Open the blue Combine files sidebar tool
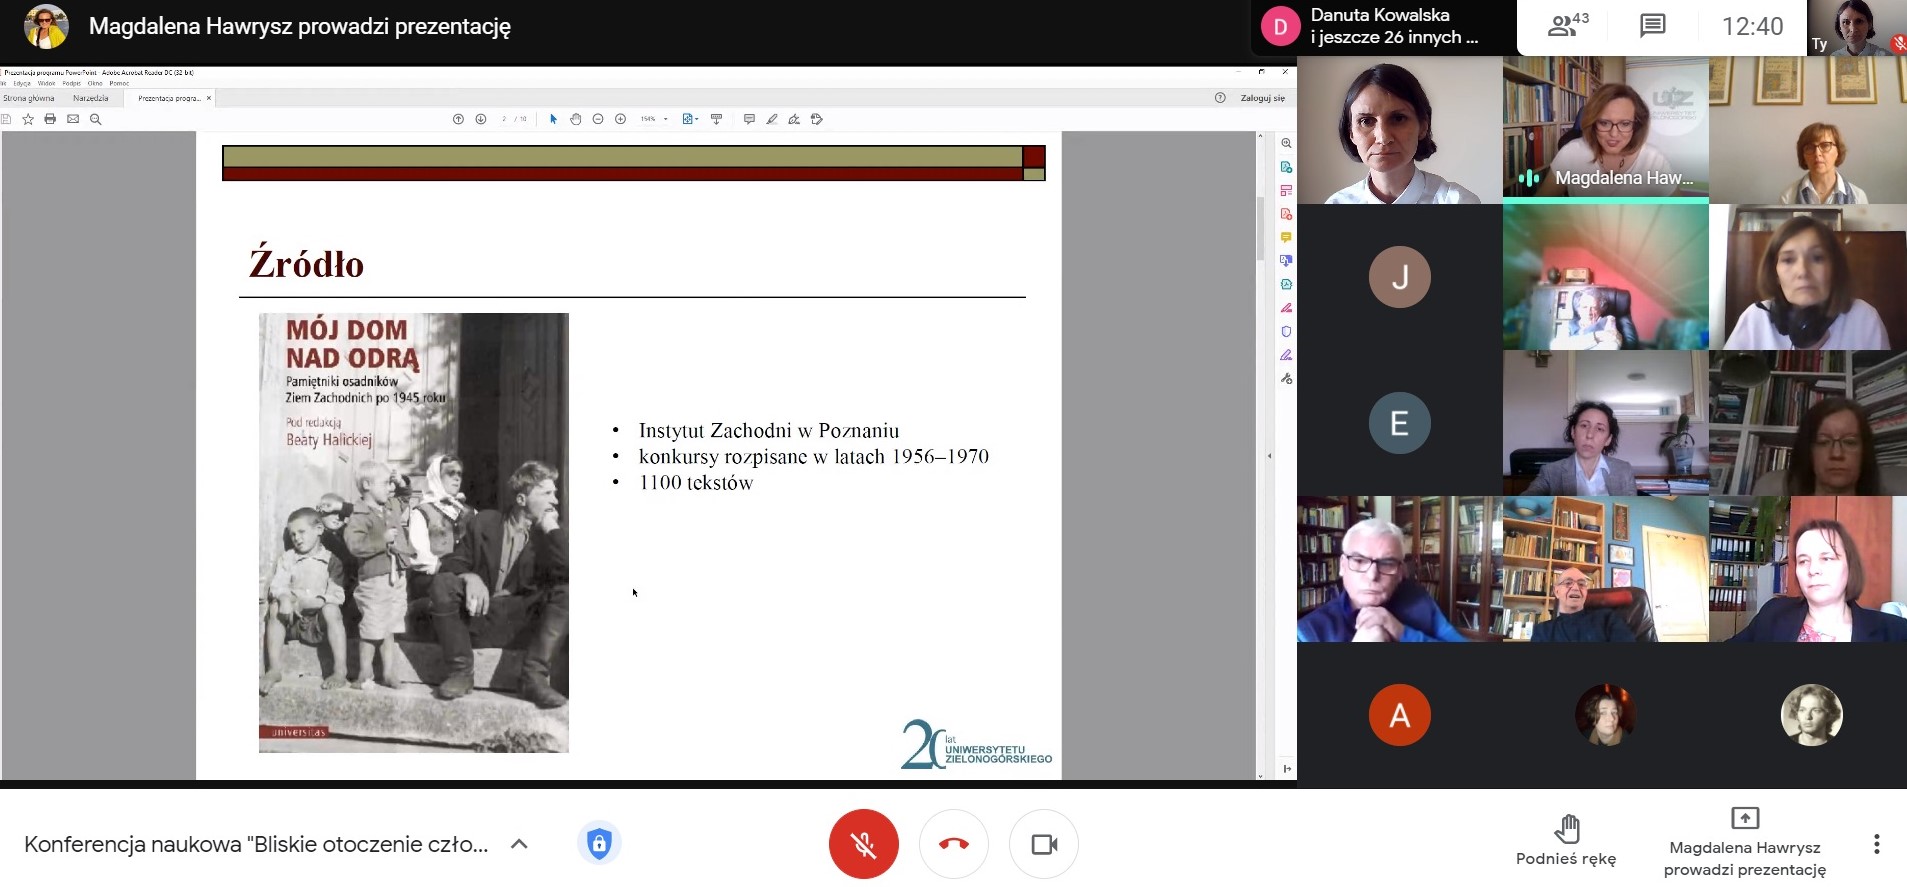 click(1286, 261)
